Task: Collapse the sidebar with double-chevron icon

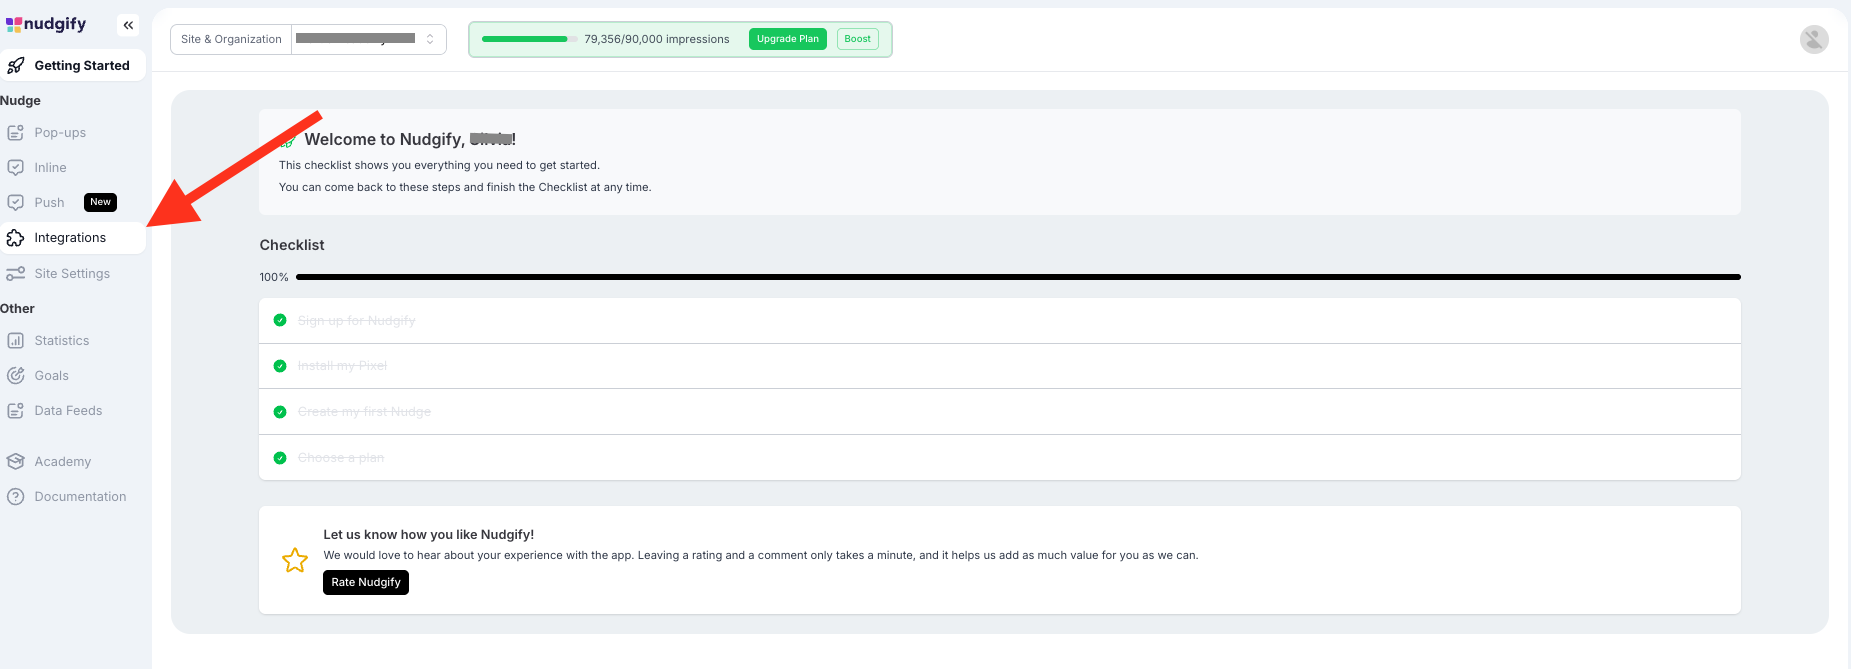Action: point(128,25)
